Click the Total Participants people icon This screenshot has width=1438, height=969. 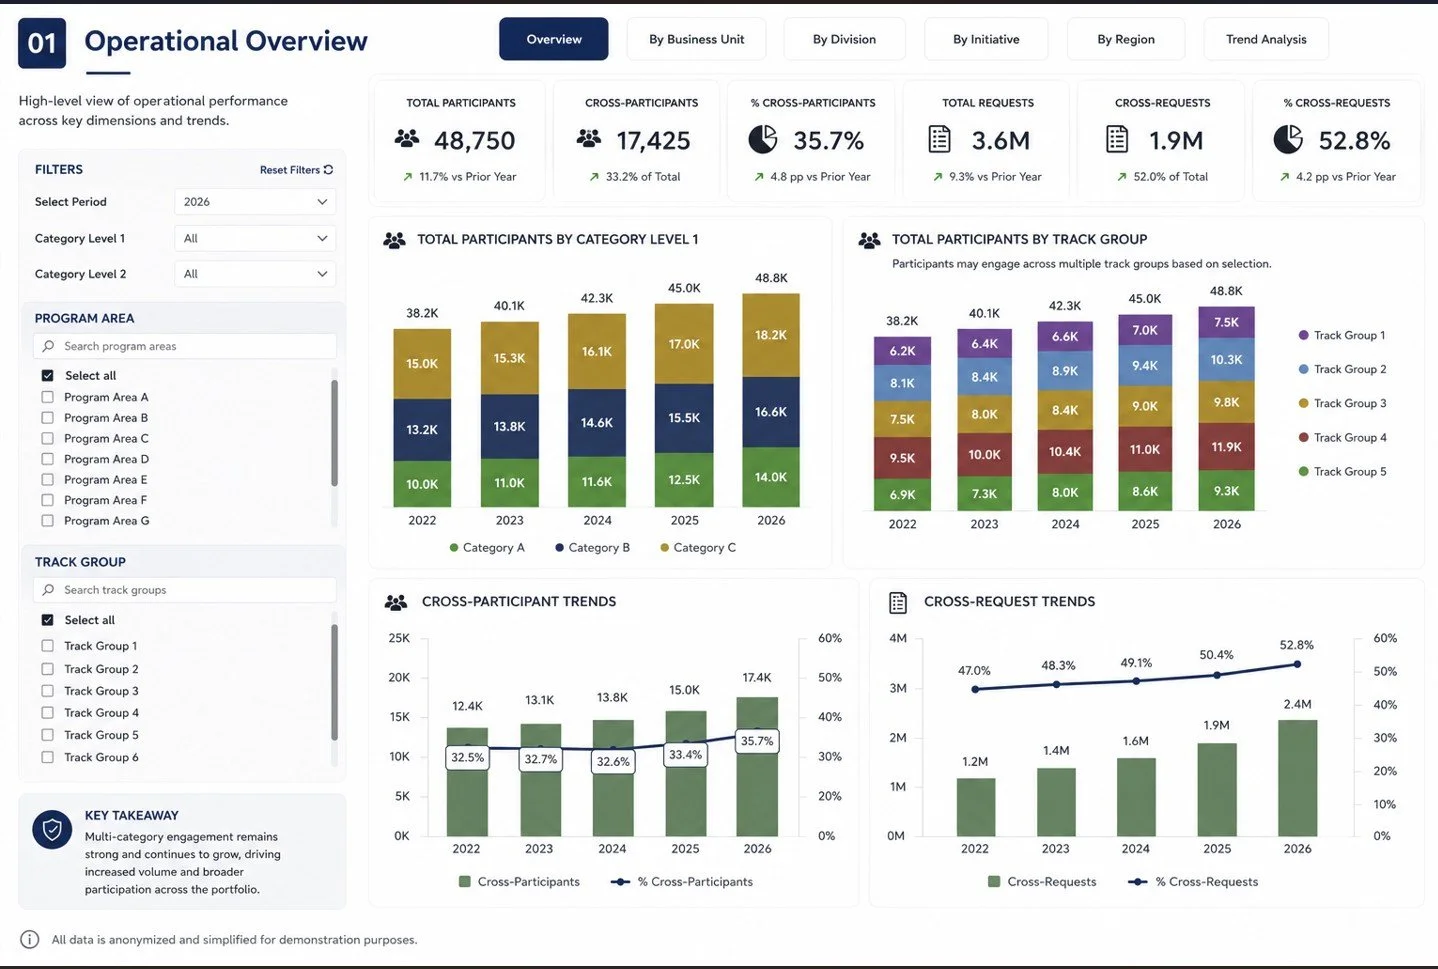point(407,139)
